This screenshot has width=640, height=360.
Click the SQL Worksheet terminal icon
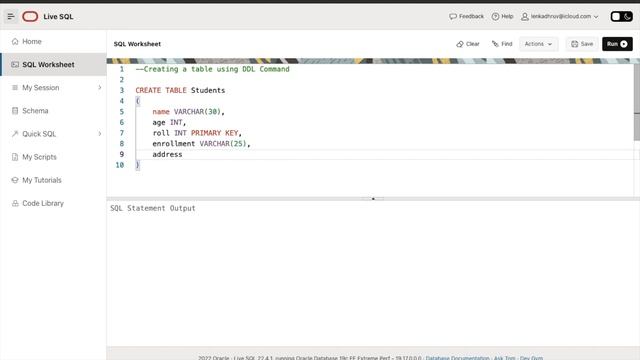tap(15, 64)
